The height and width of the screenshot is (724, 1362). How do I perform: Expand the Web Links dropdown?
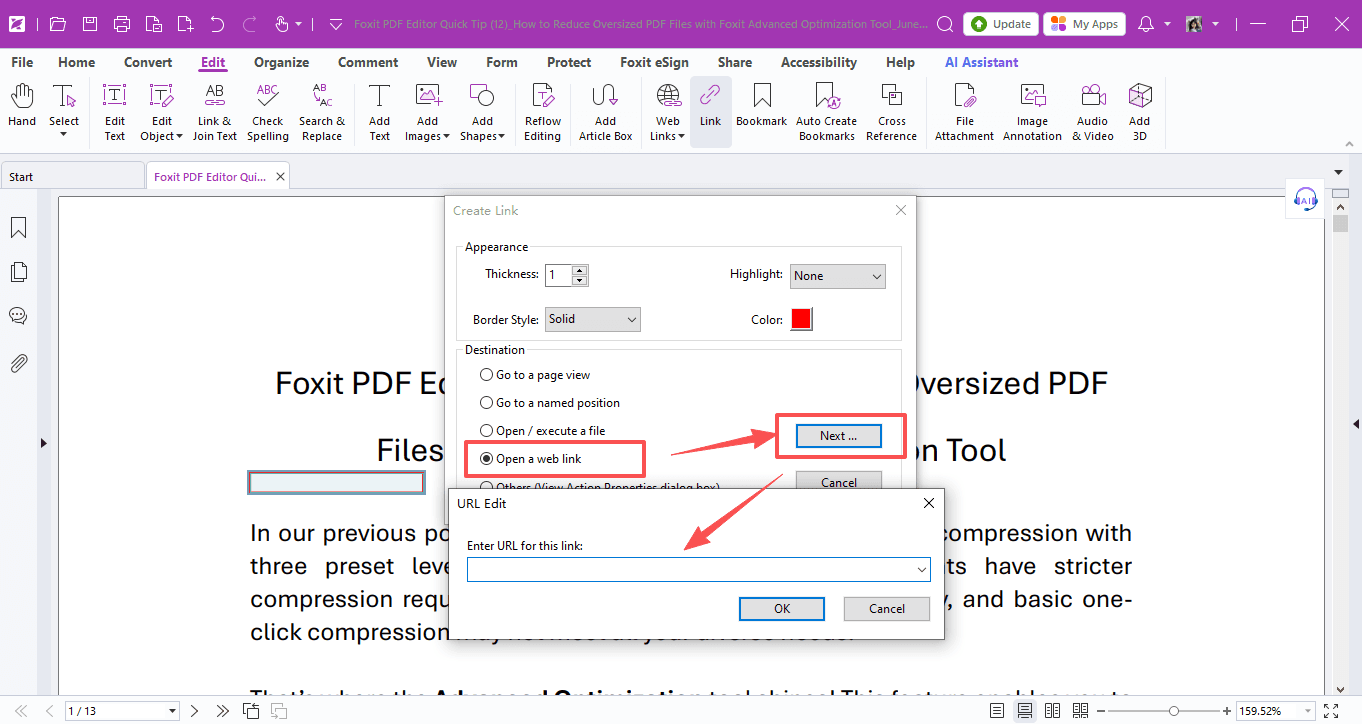click(x=682, y=137)
